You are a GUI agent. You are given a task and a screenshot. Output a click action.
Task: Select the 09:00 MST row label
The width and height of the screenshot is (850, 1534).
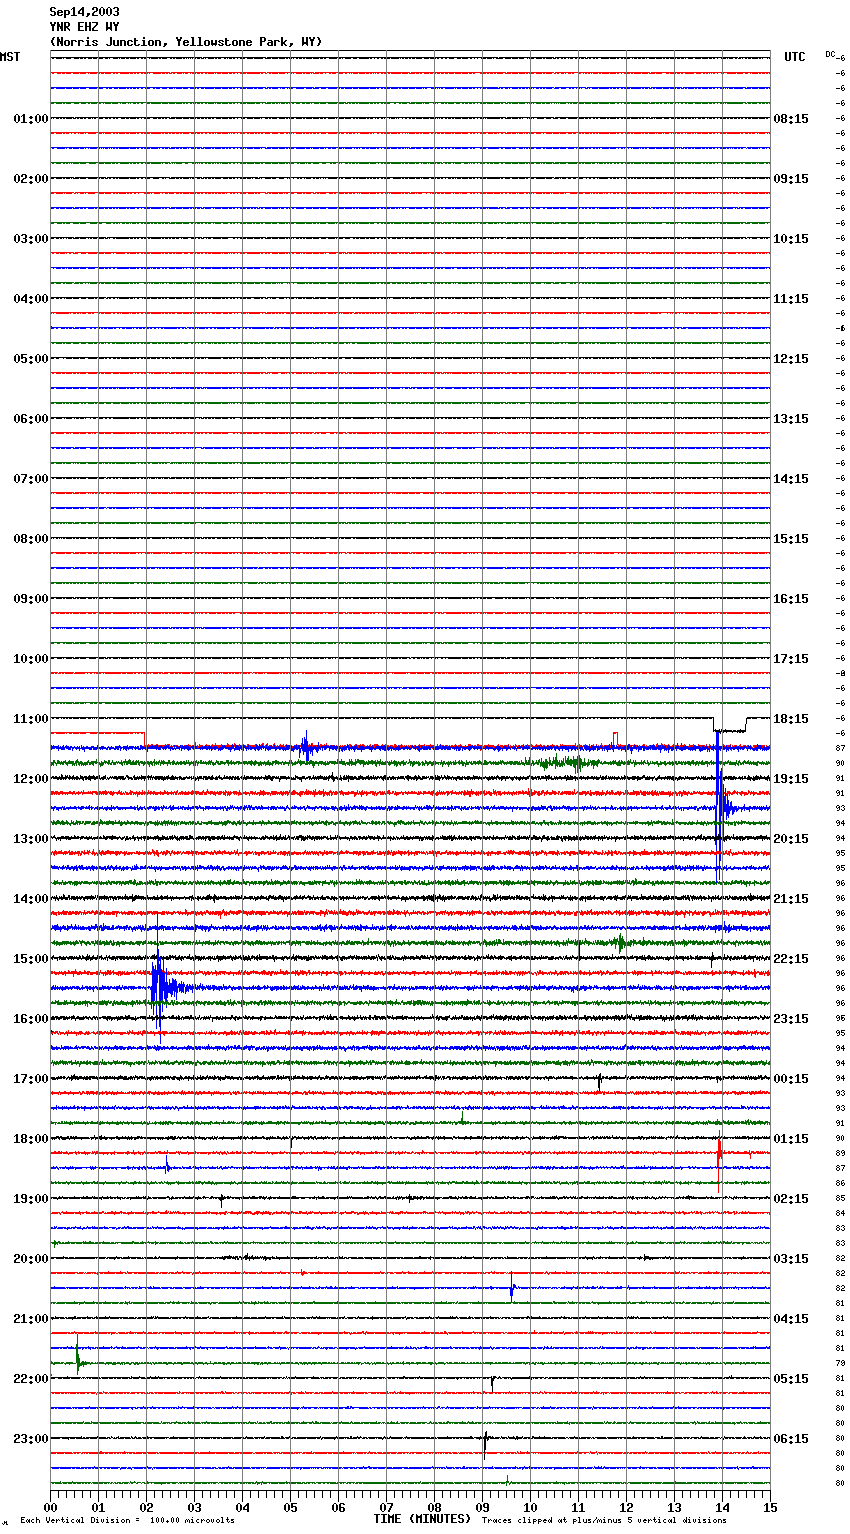[30, 599]
